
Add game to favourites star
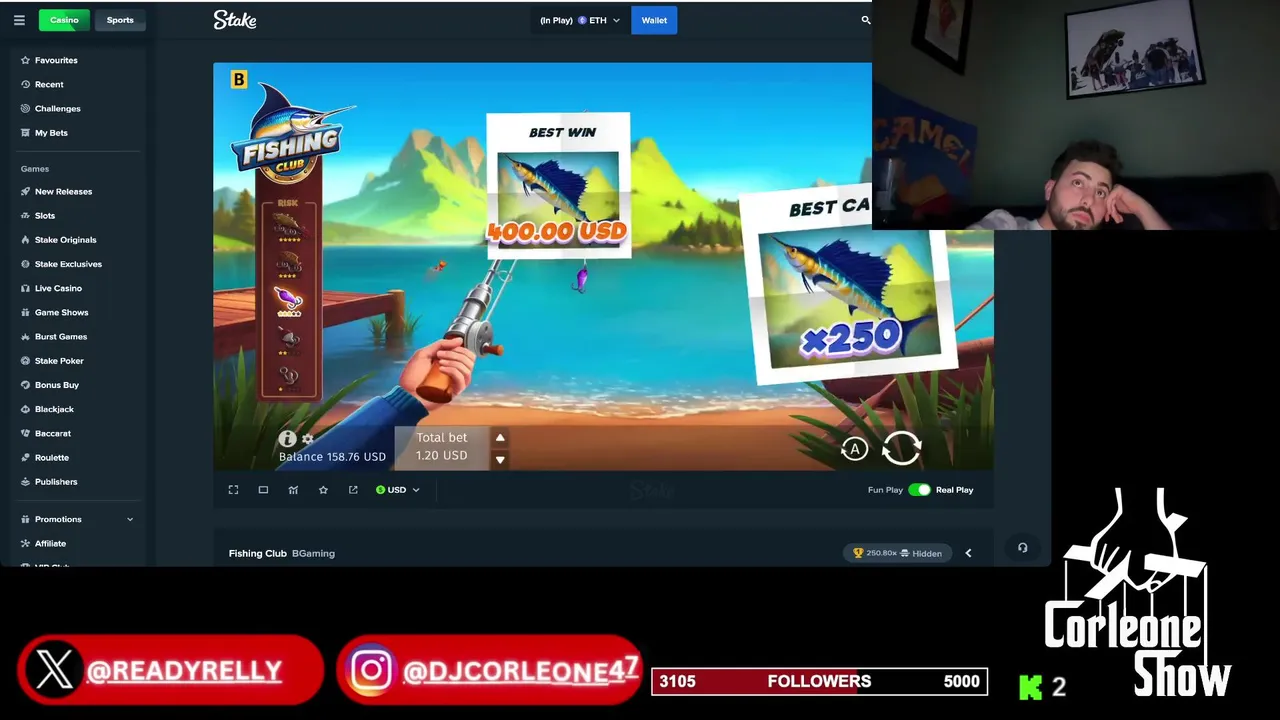point(323,490)
